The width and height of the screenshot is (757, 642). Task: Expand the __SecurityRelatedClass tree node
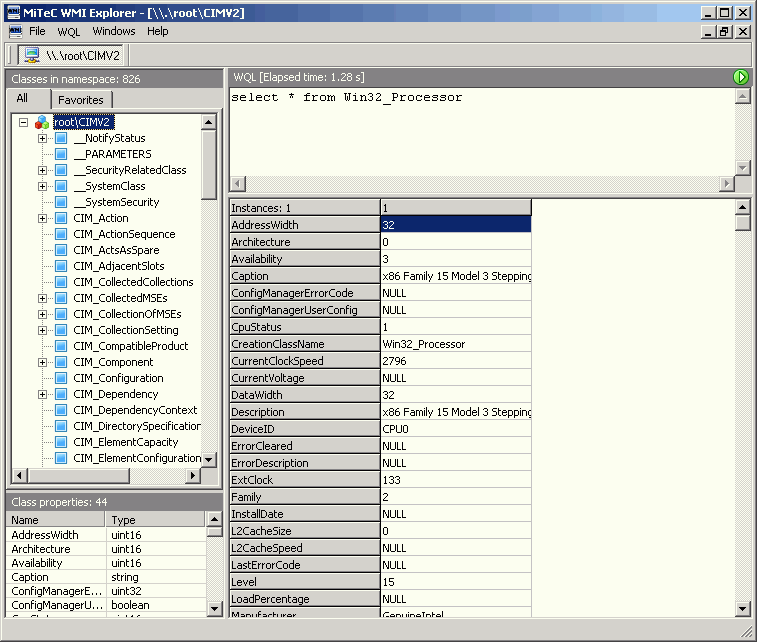click(x=42, y=170)
